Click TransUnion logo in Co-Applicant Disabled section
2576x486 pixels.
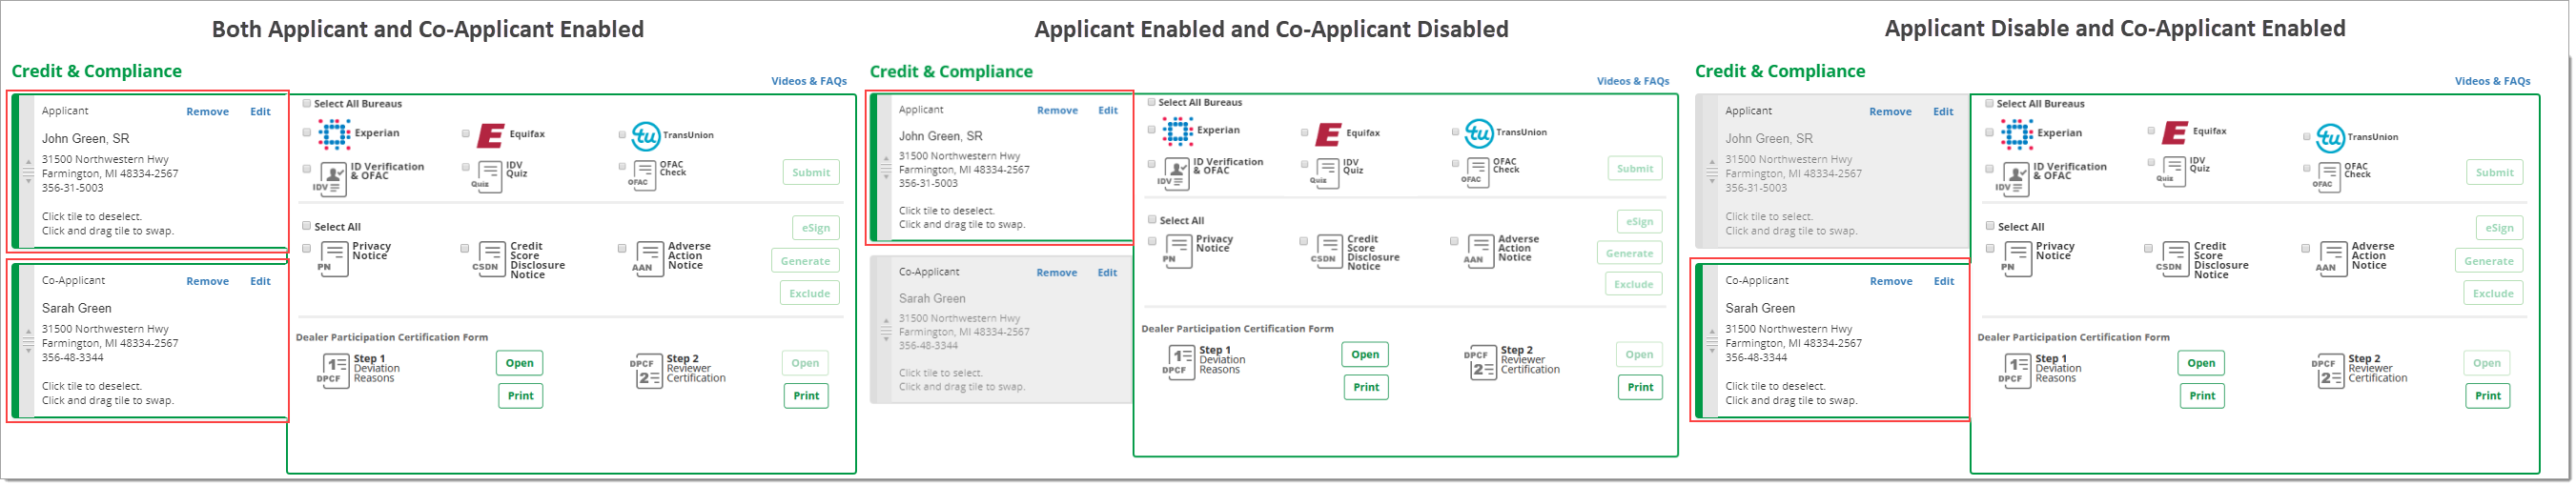pyautogui.click(x=1479, y=132)
